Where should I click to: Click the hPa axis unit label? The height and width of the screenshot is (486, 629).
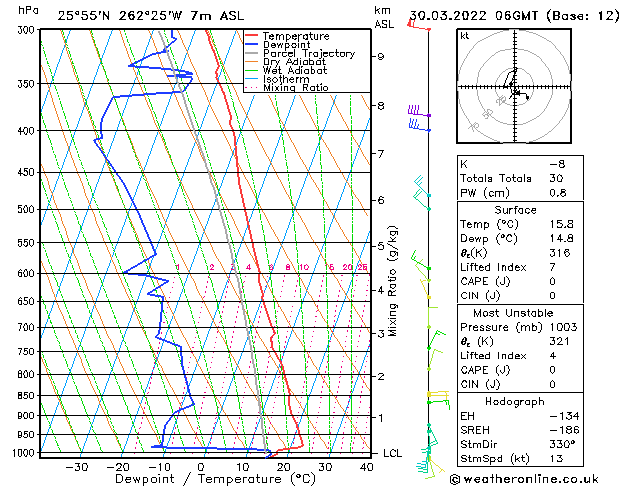(x=28, y=10)
